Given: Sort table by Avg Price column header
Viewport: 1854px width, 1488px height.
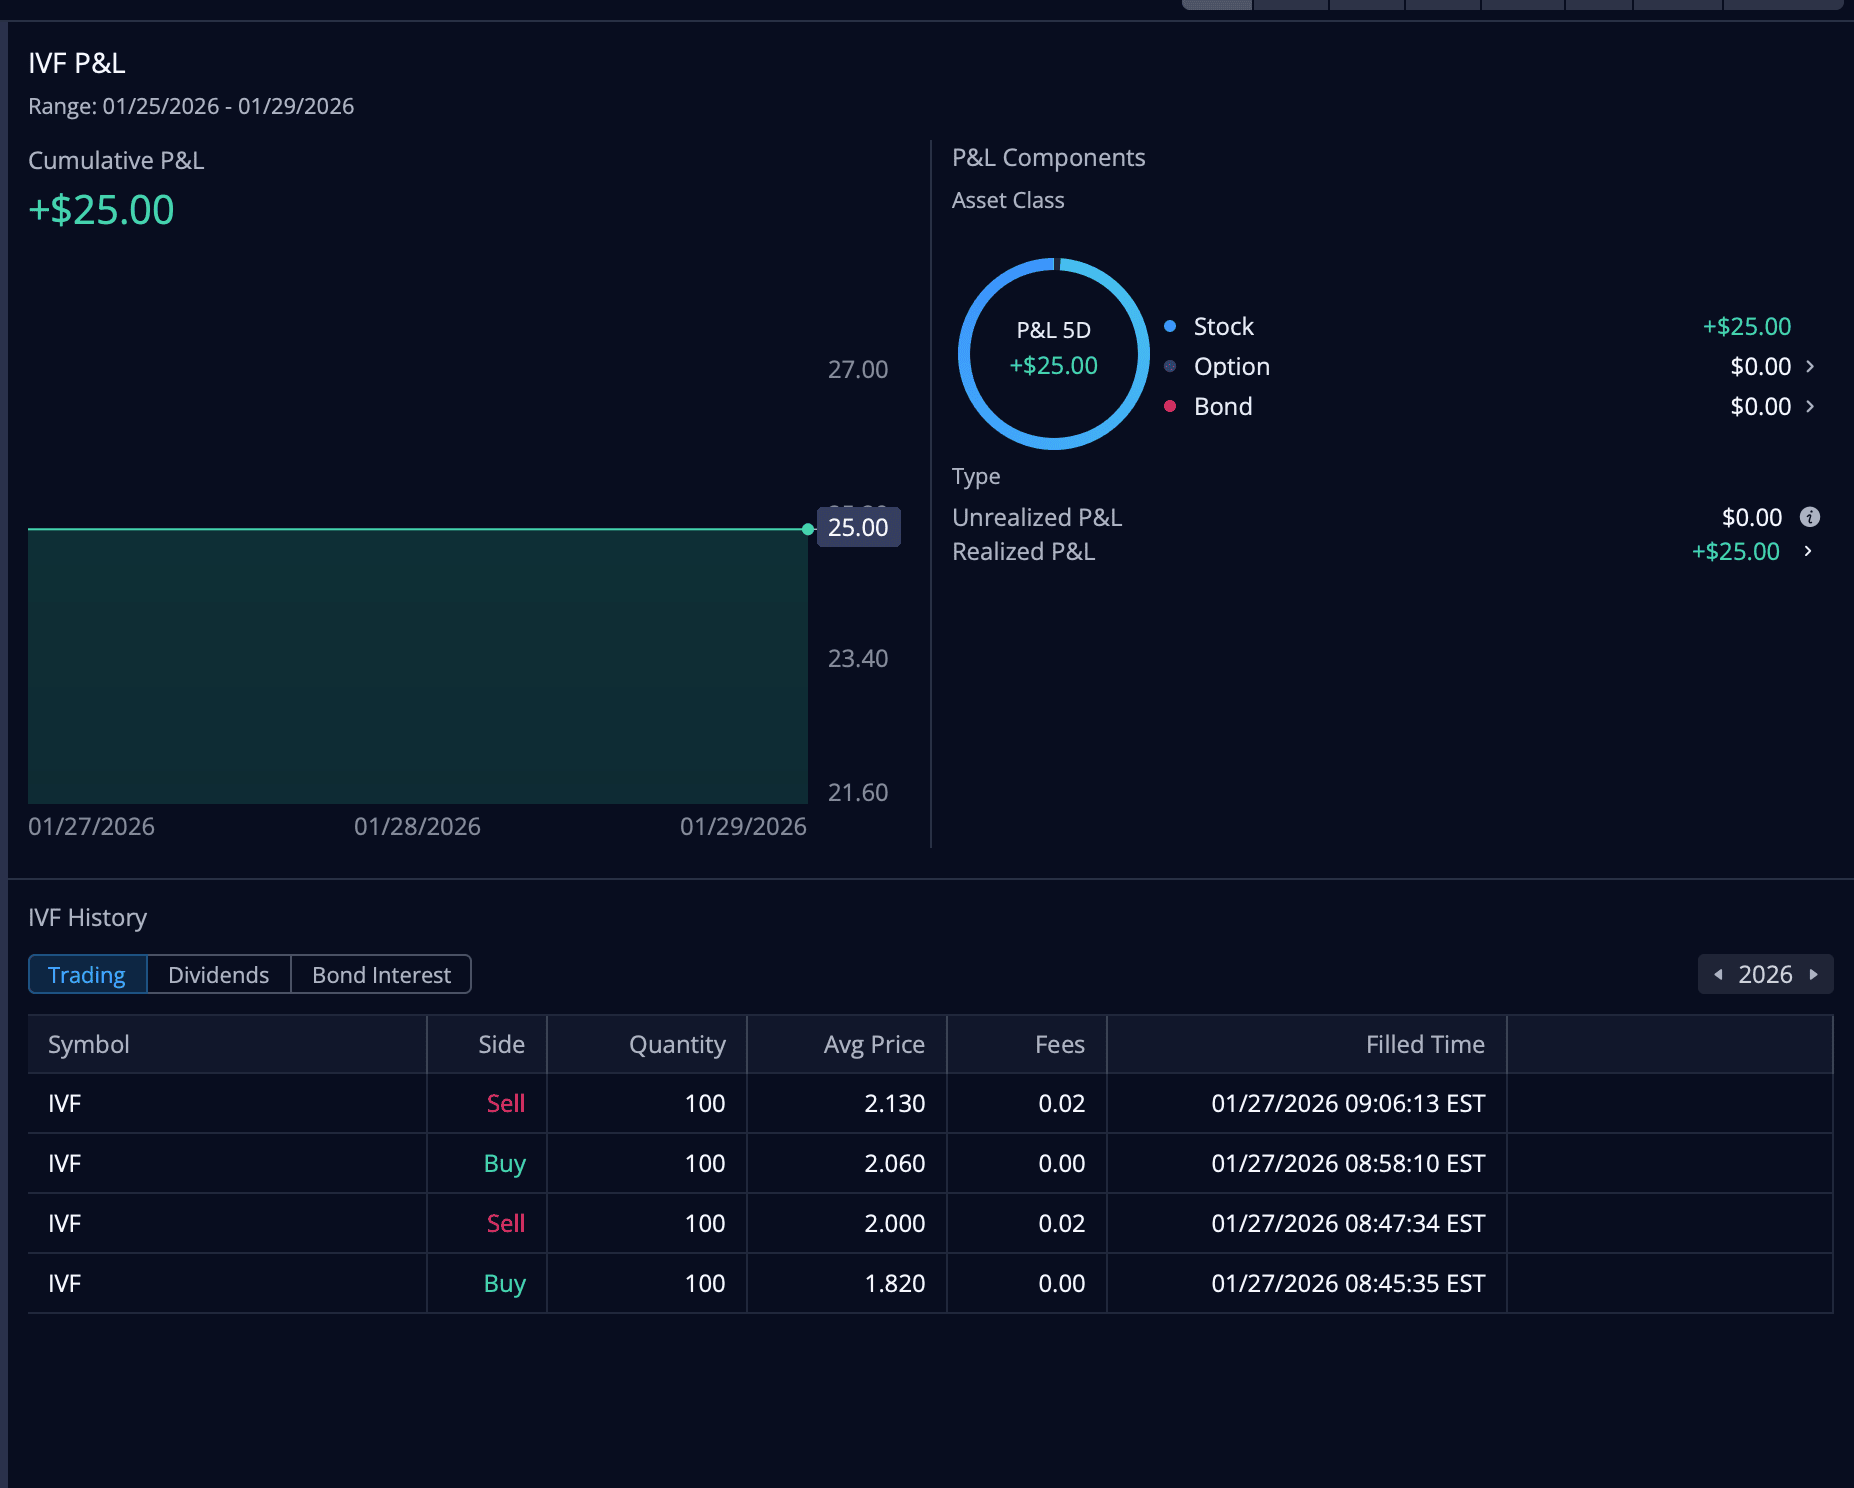Looking at the screenshot, I should pyautogui.click(x=873, y=1045).
